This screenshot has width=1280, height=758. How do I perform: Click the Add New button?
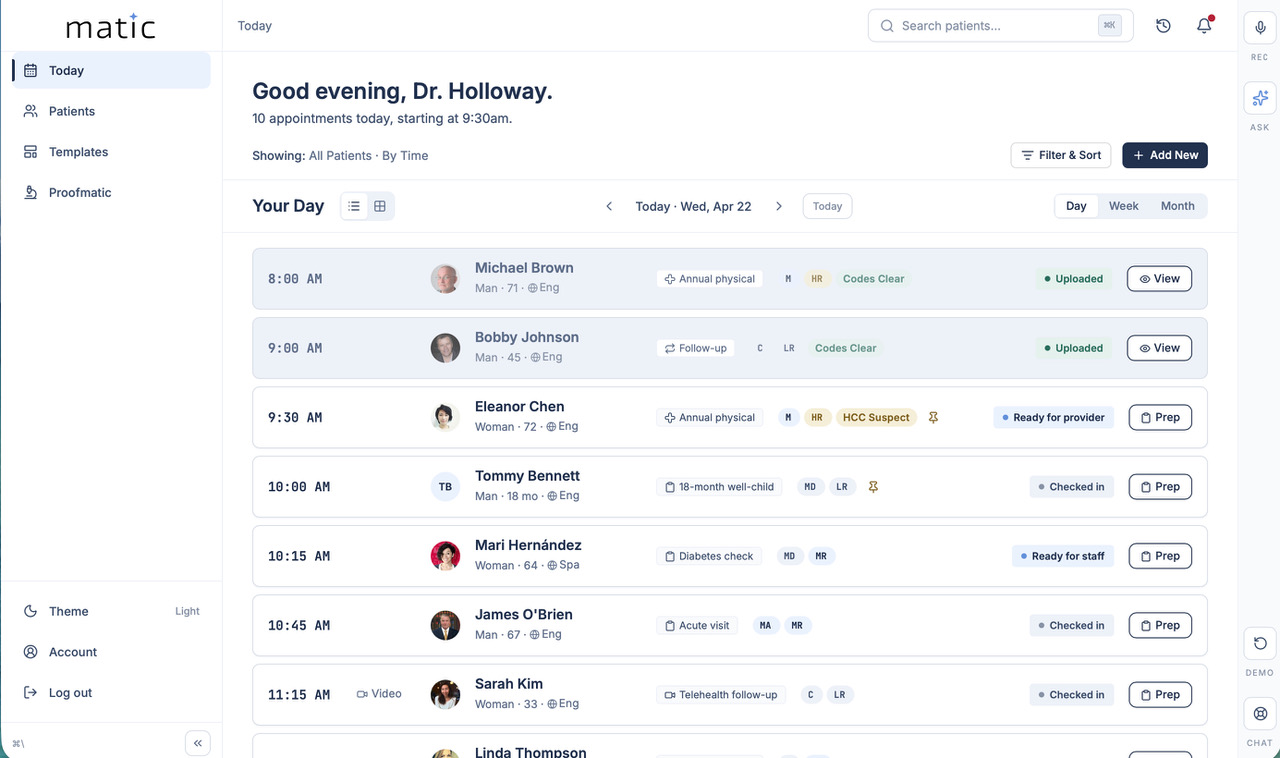[x=1165, y=155]
